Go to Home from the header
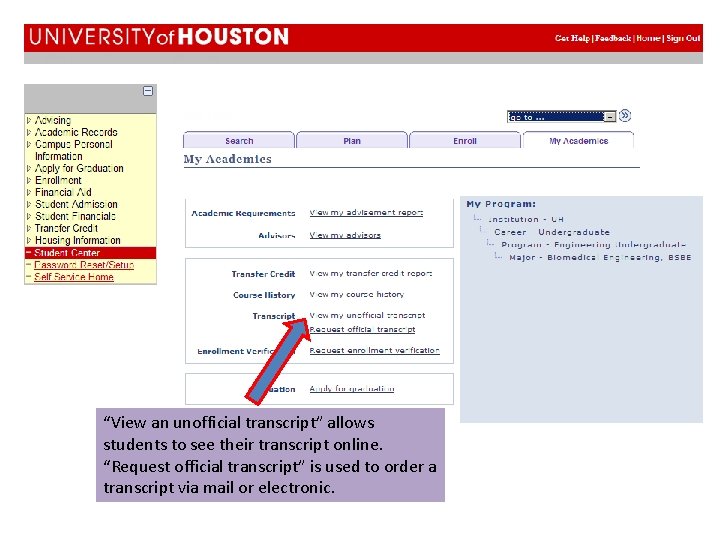720x540 pixels. click(x=648, y=38)
